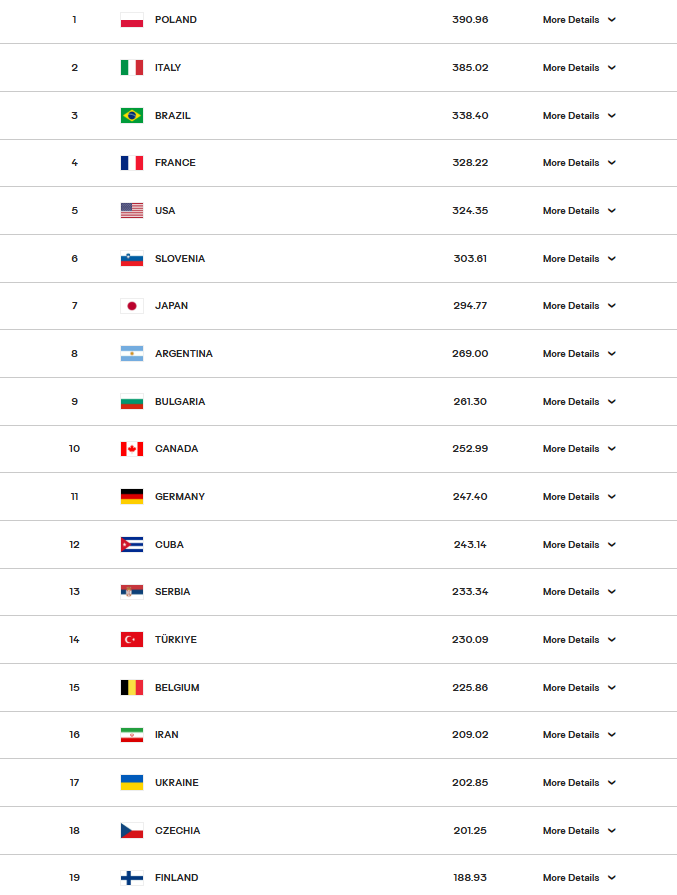Expand Iran's More Details chevron
677x895 pixels.
click(611, 735)
